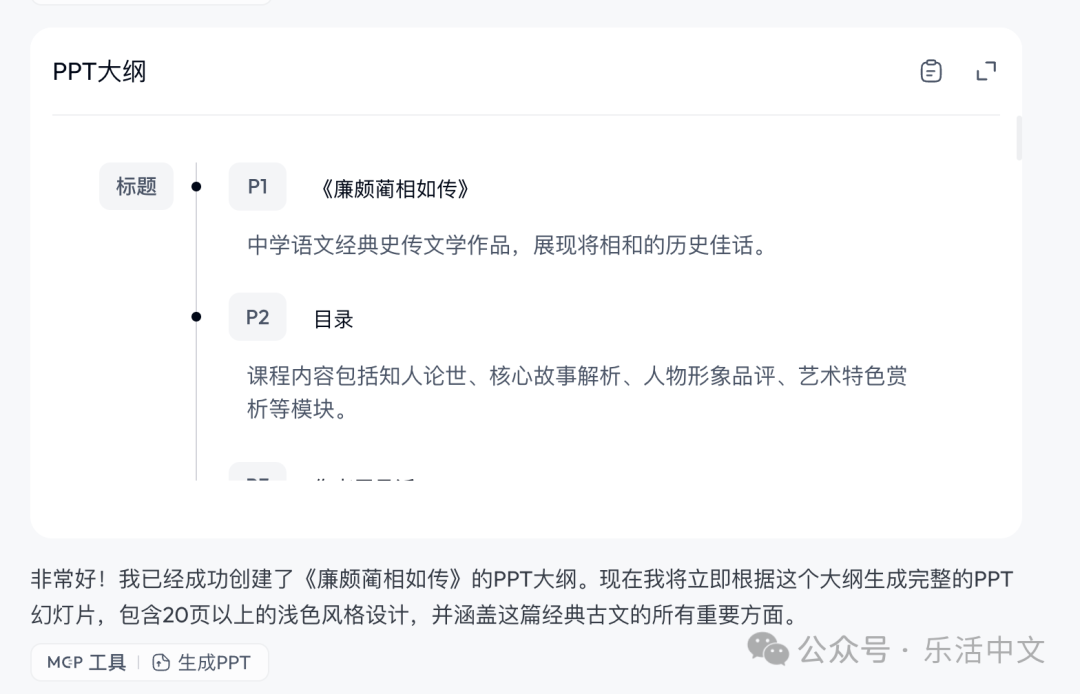Click the reply paragraph starting with 非常好

tap(520, 597)
